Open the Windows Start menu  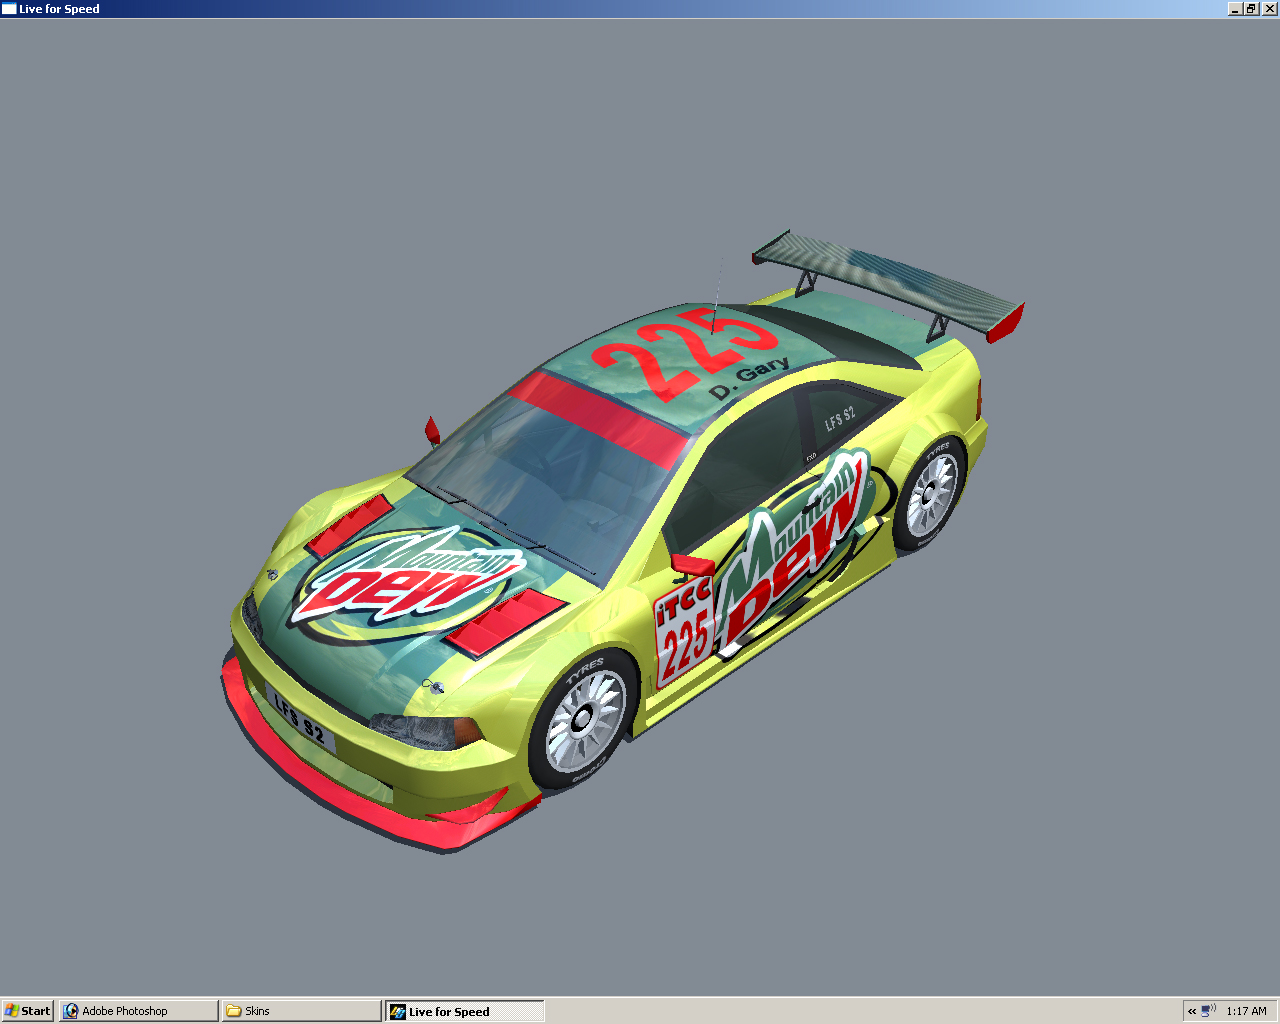[27, 1011]
